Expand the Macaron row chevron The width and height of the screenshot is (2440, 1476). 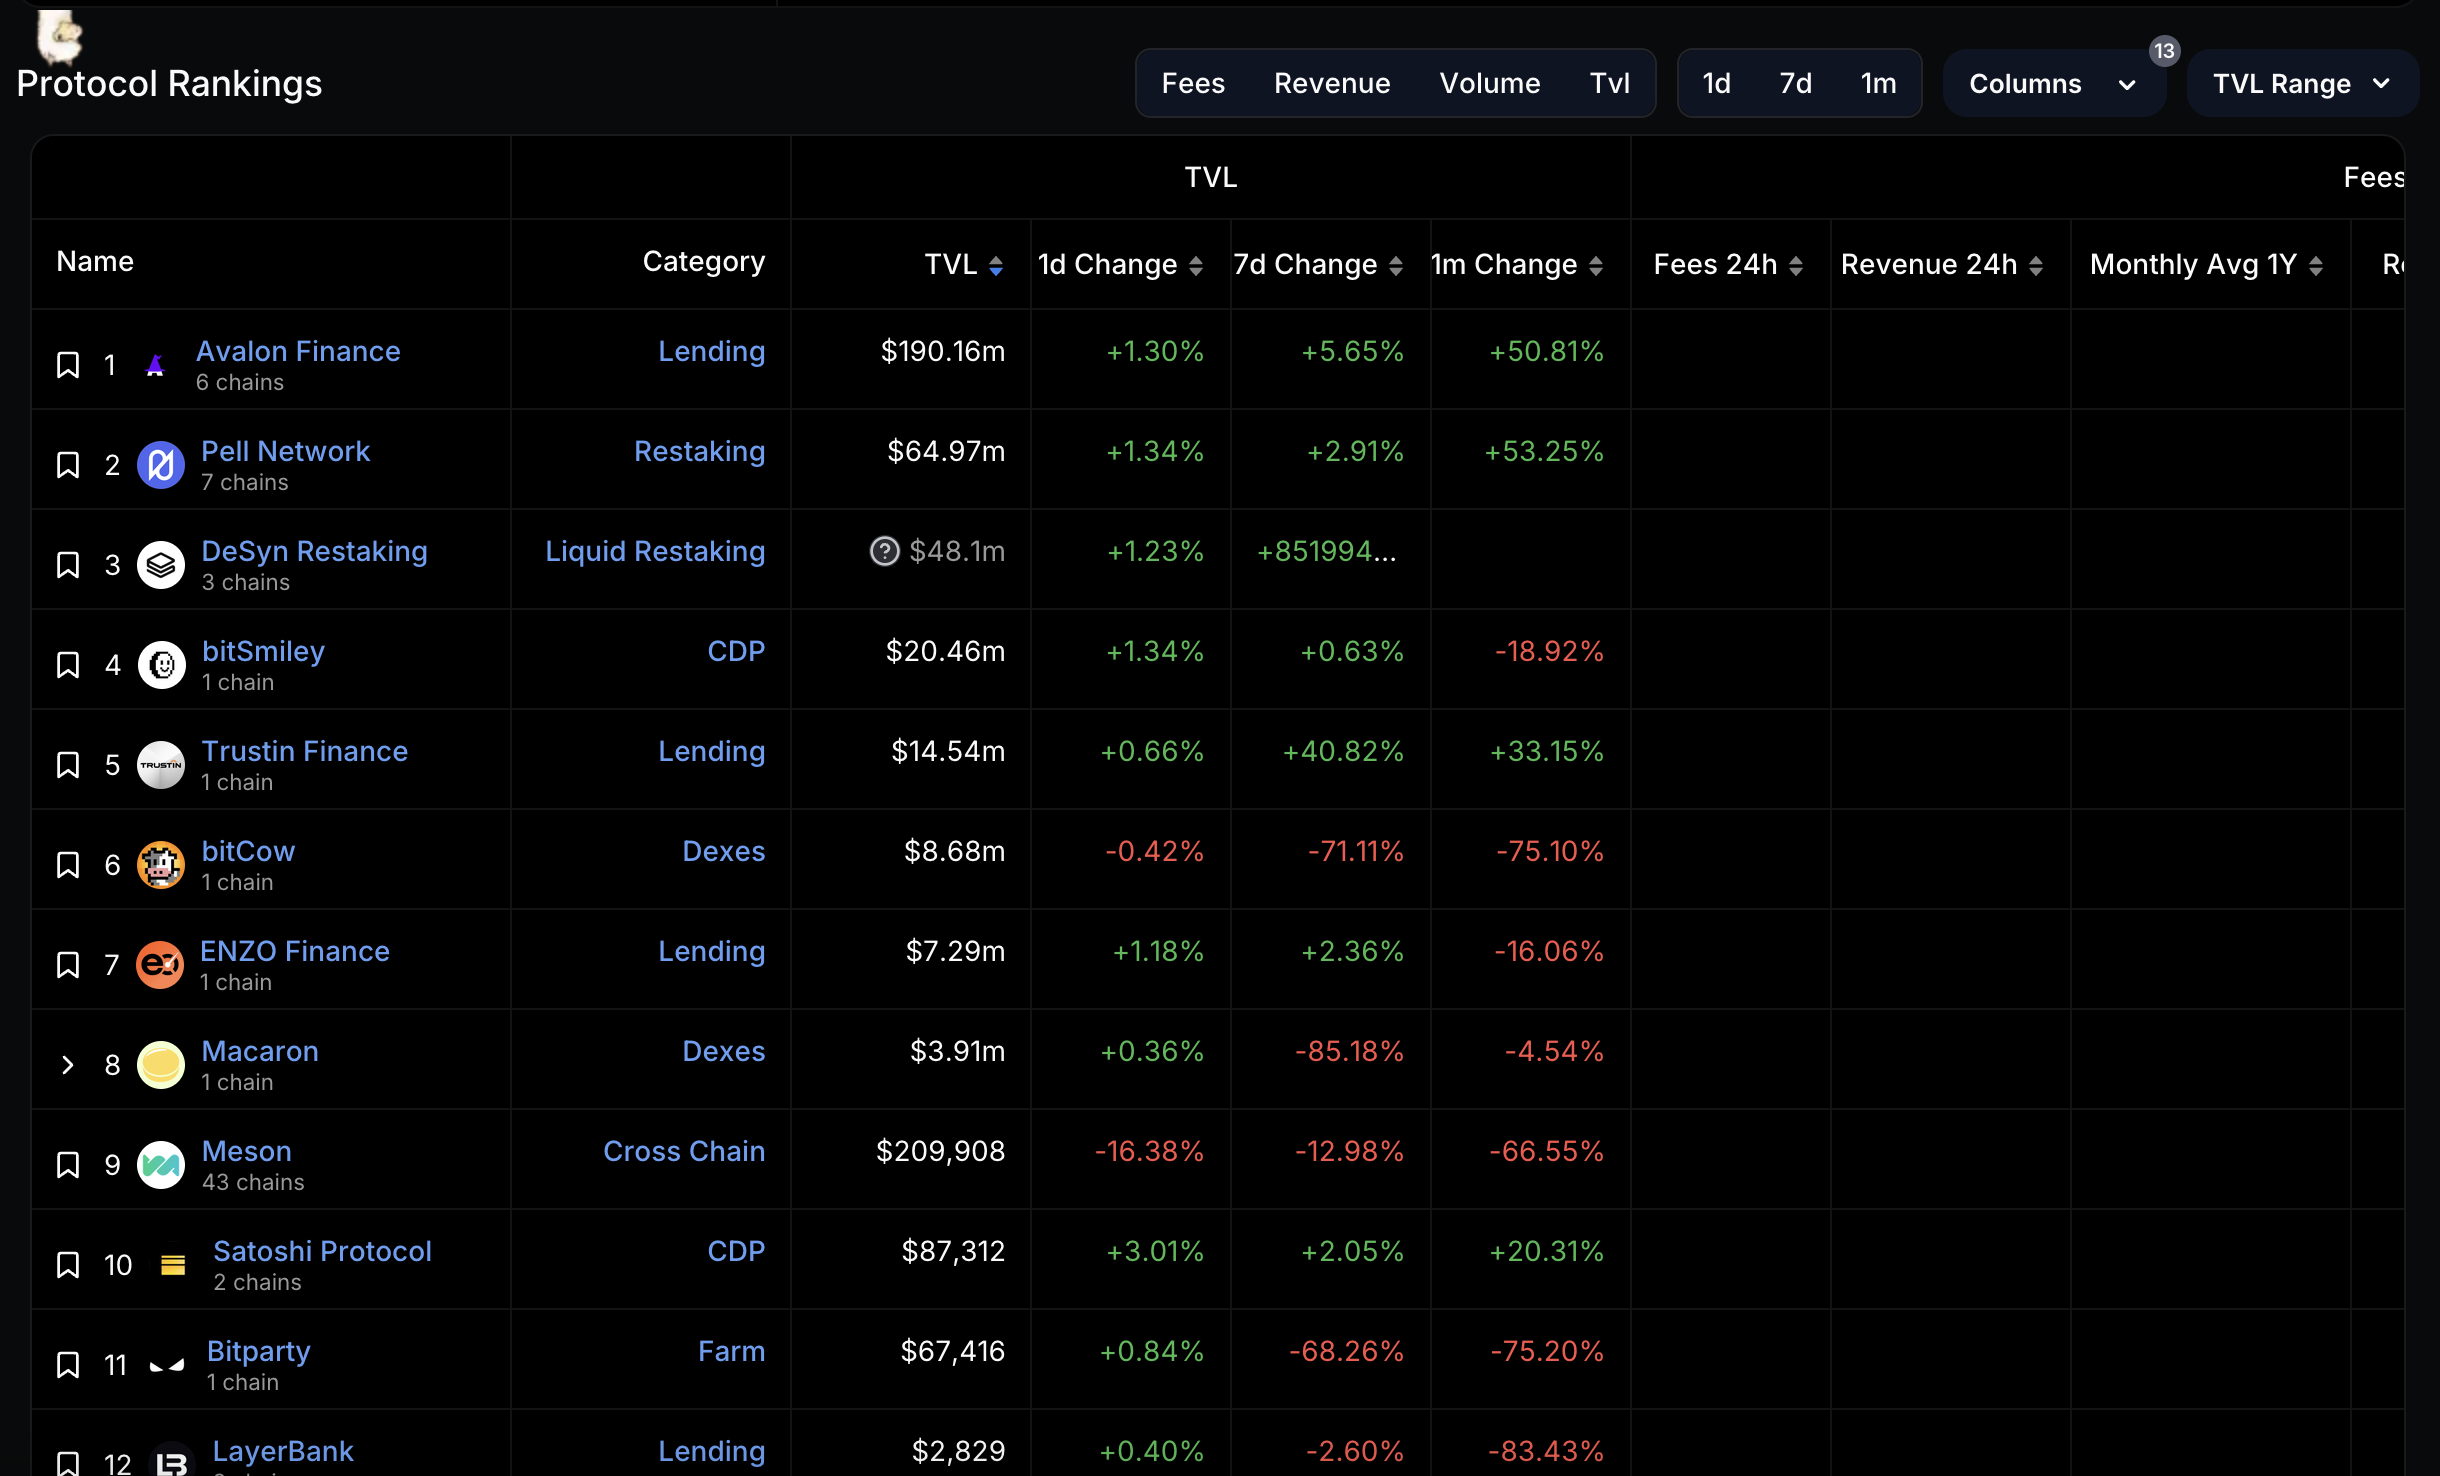68,1065
